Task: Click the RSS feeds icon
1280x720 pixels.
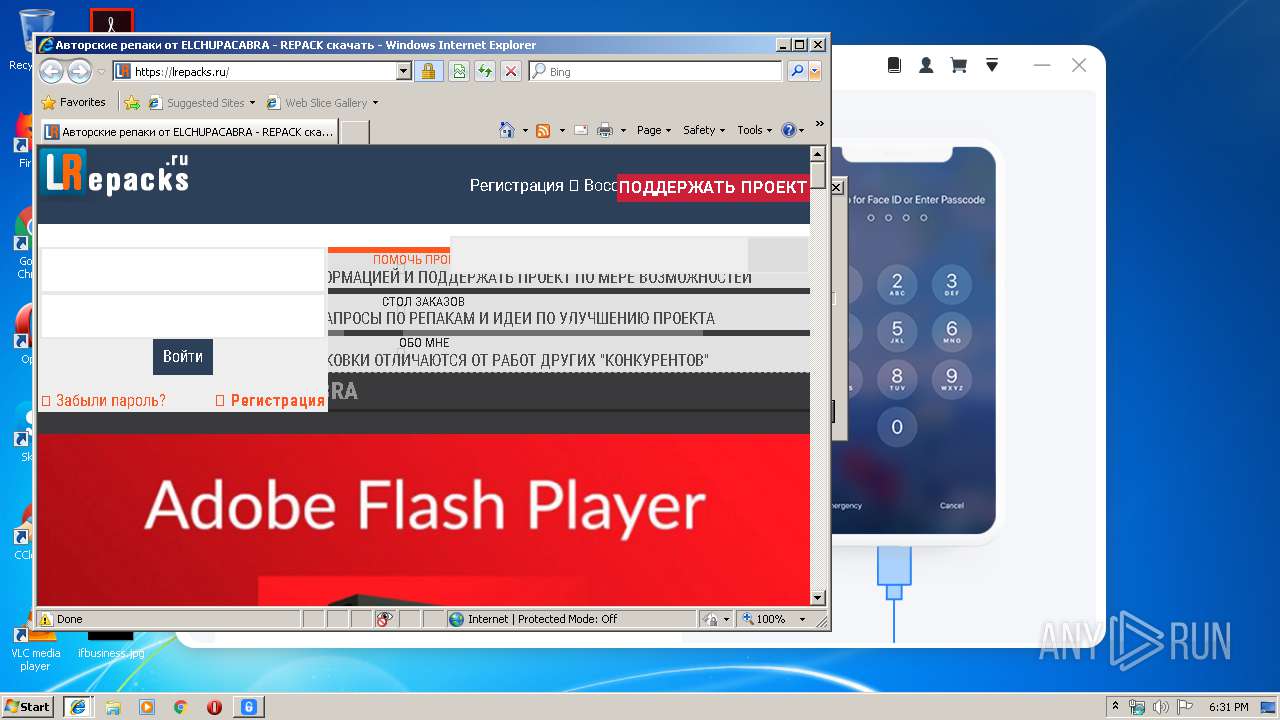Action: tap(543, 130)
